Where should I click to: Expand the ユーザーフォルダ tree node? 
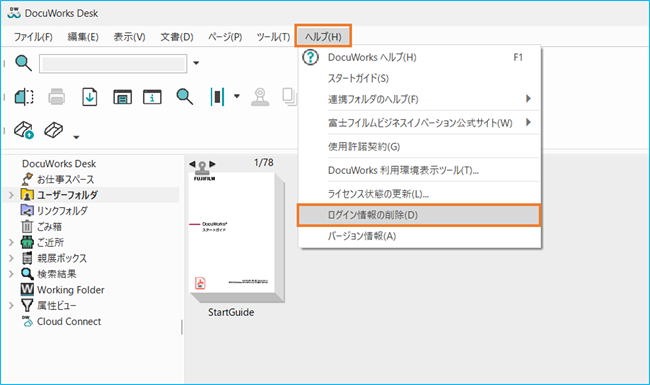[11, 195]
